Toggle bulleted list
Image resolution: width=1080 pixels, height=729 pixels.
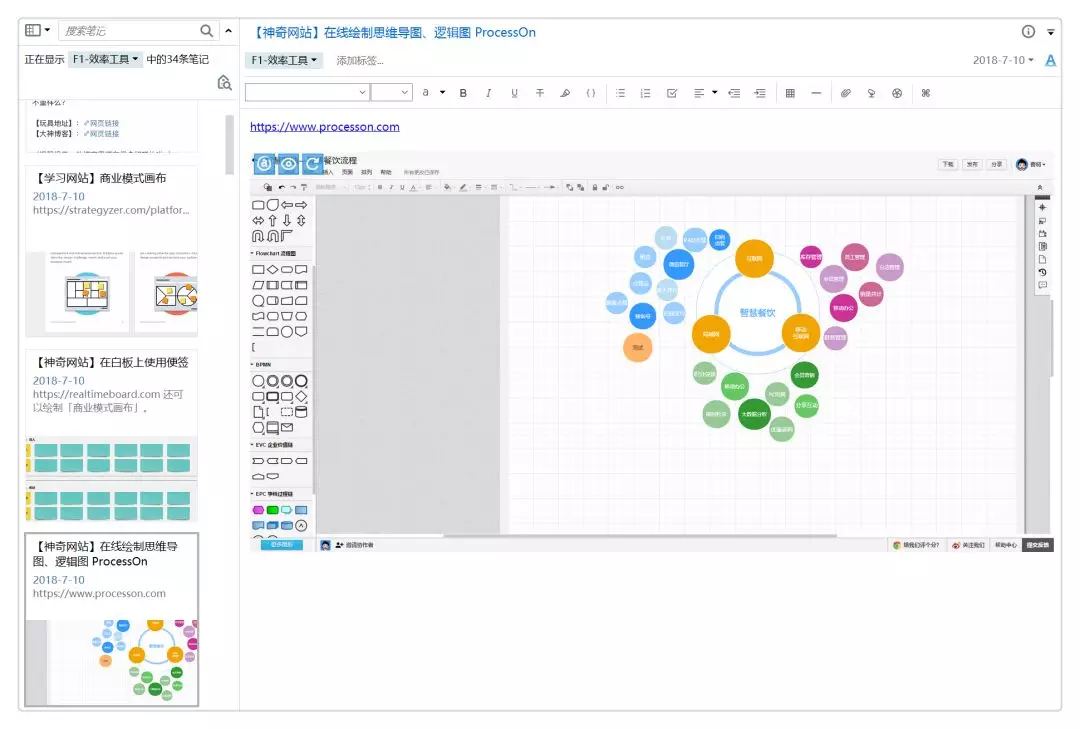click(x=621, y=93)
